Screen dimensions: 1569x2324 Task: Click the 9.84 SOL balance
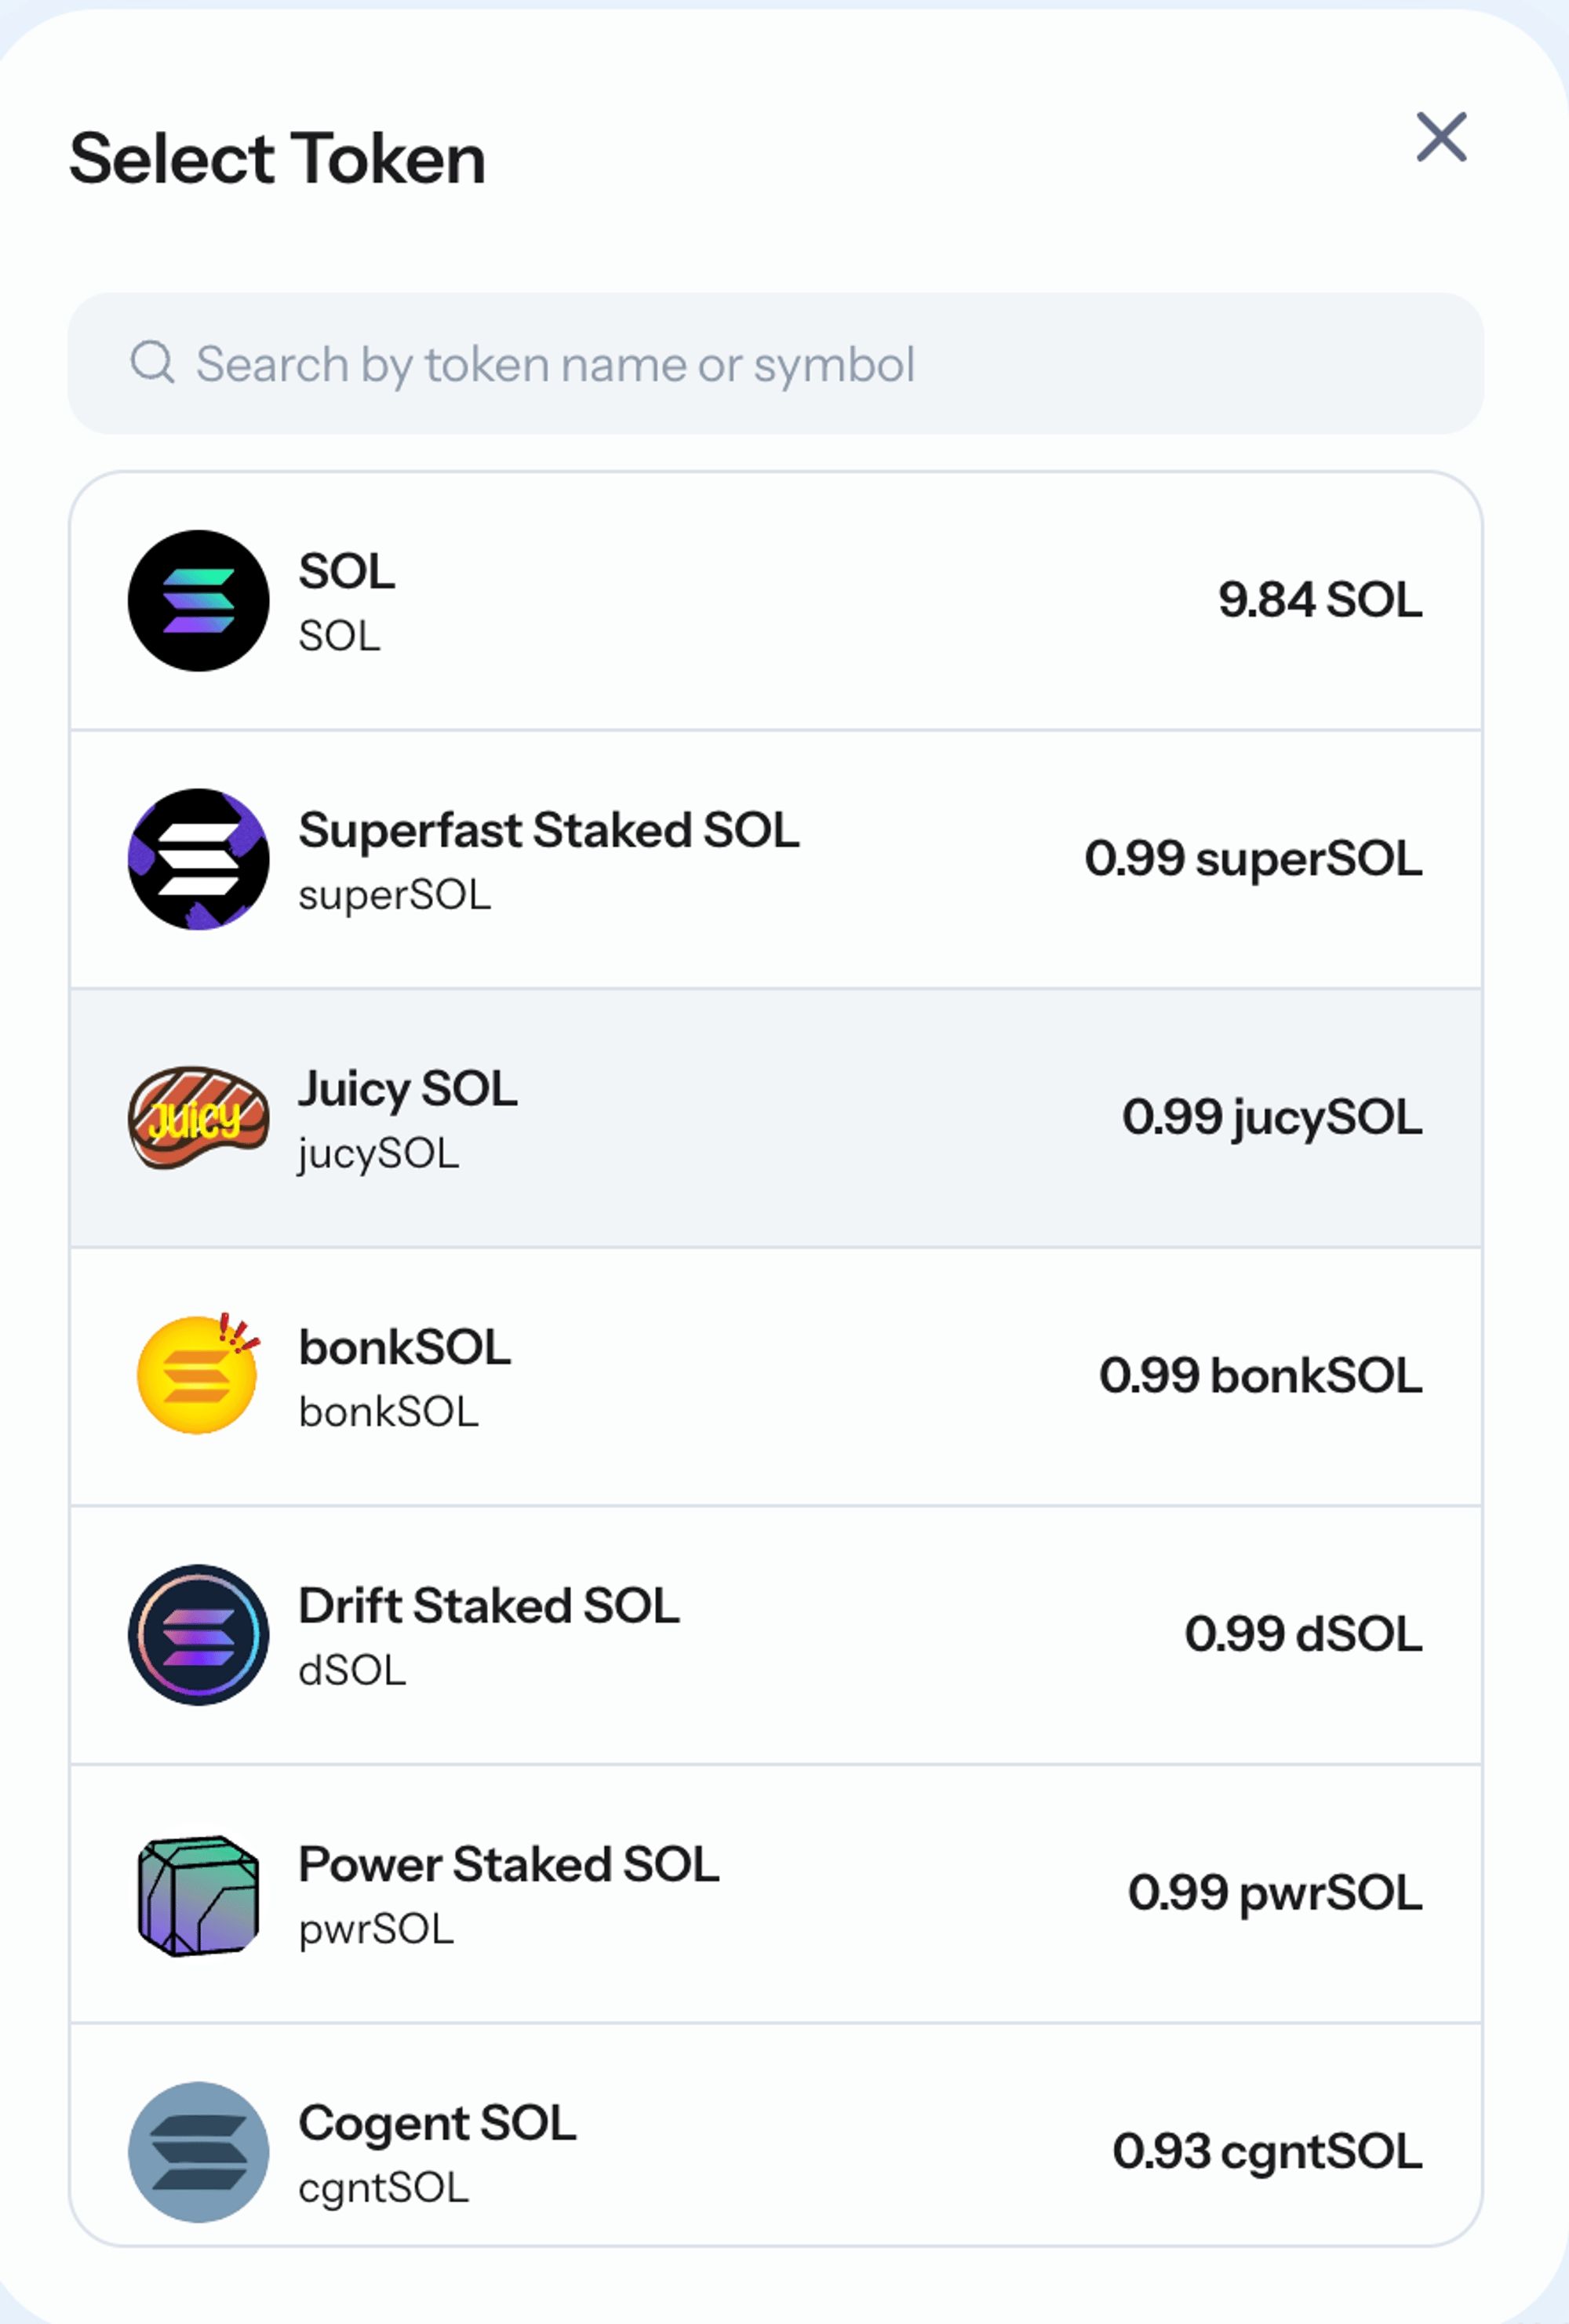(1319, 601)
